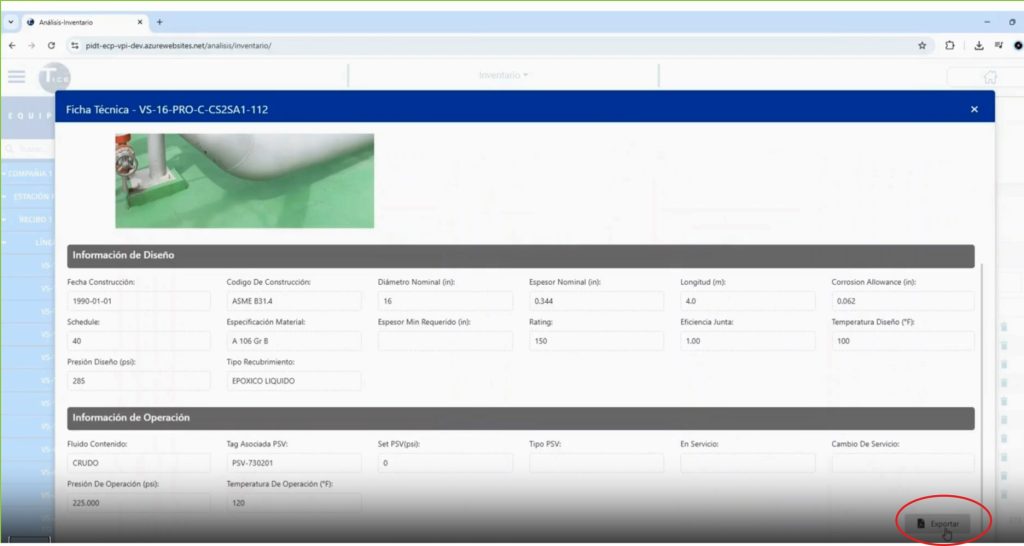Open the hamburger menu in the header

coord(16,77)
